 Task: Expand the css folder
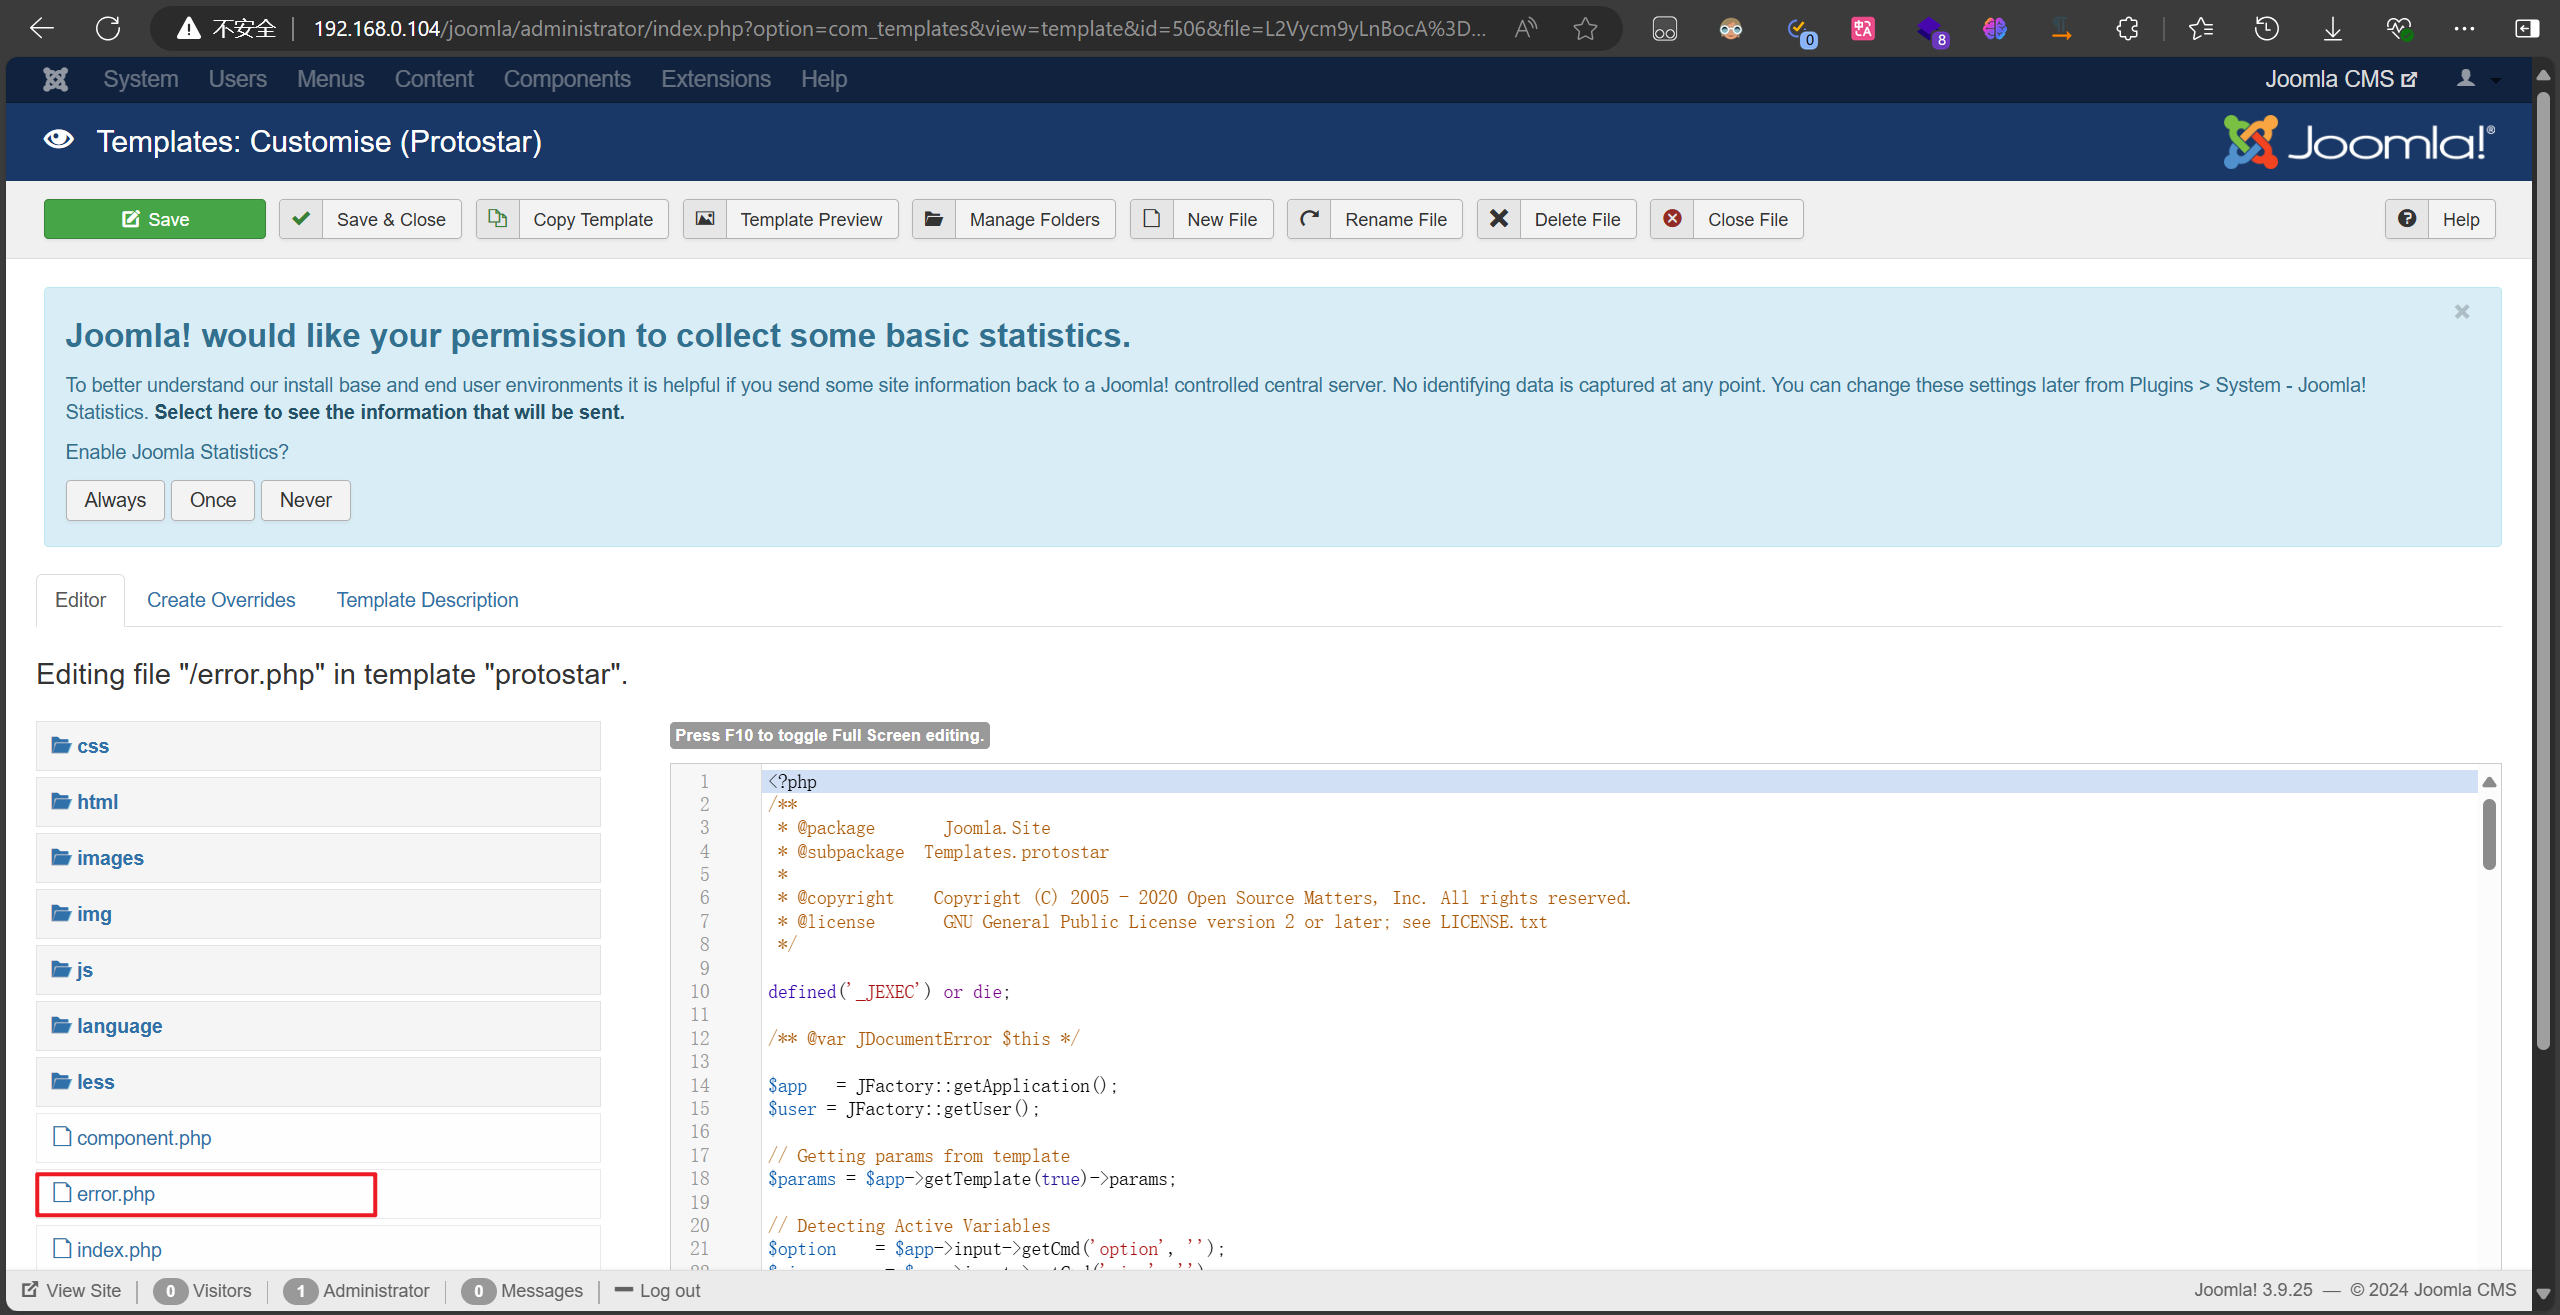(318, 746)
